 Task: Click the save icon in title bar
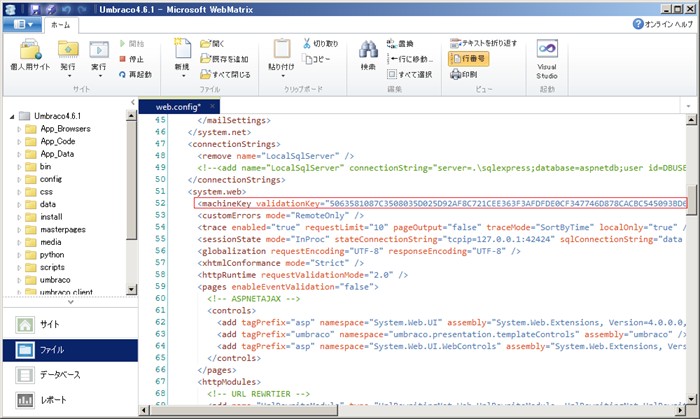coord(35,9)
